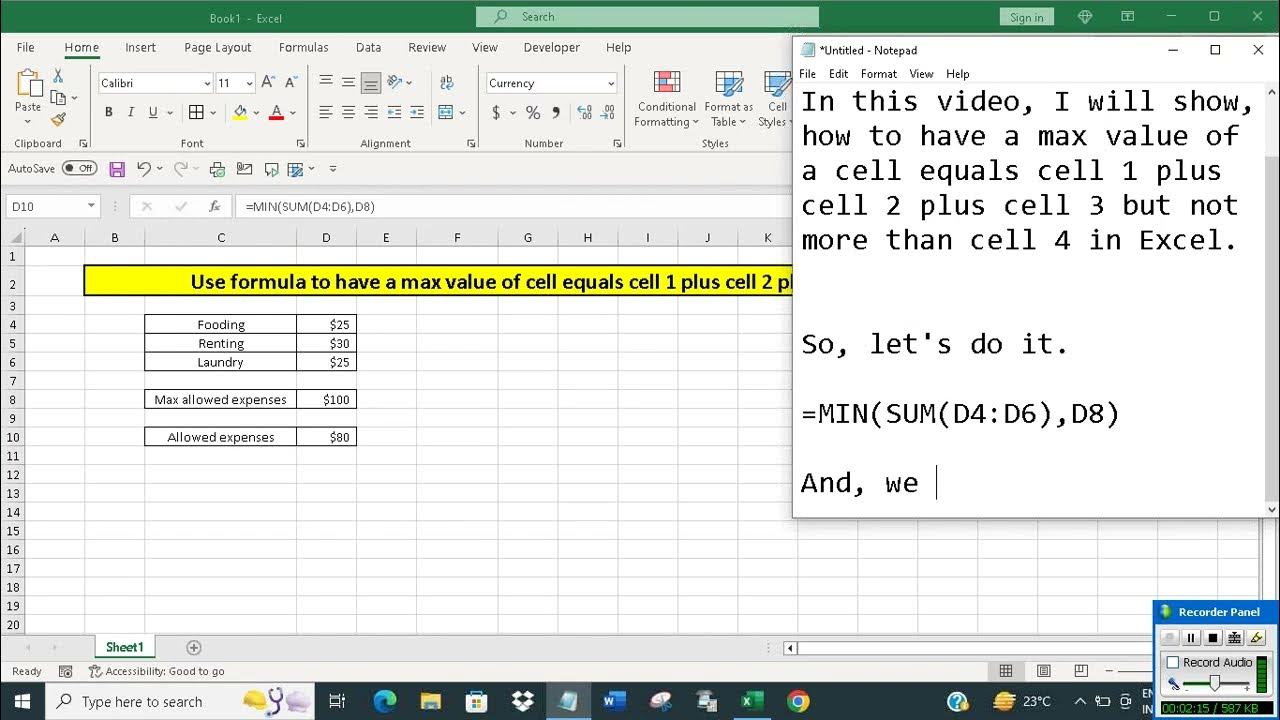
Task: Apply Italic formatting
Action: click(129, 113)
